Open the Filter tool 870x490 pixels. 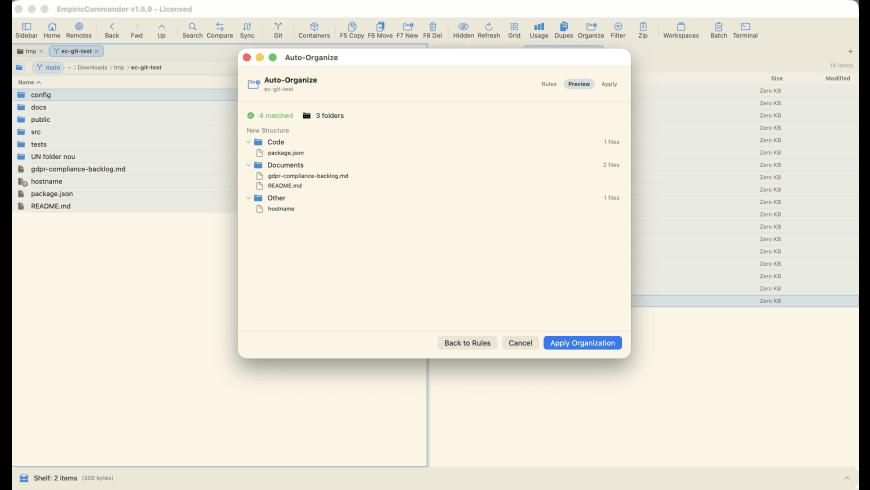pos(618,31)
